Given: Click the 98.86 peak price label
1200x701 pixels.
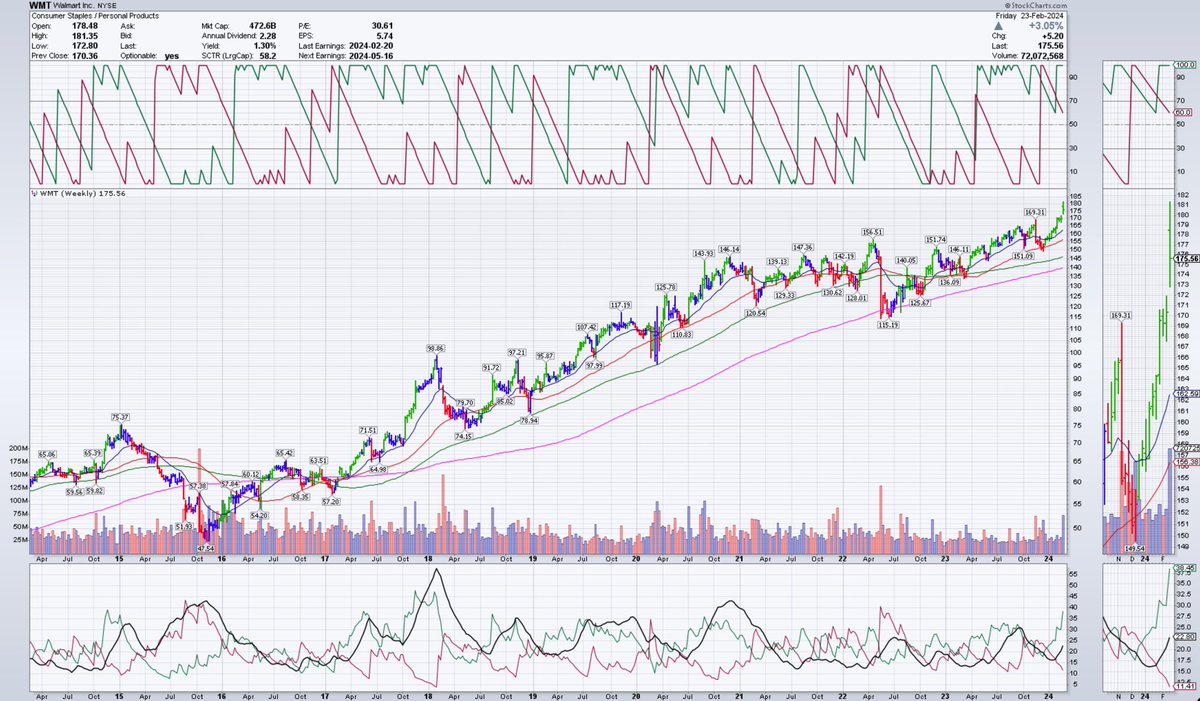Looking at the screenshot, I should click(x=435, y=347).
